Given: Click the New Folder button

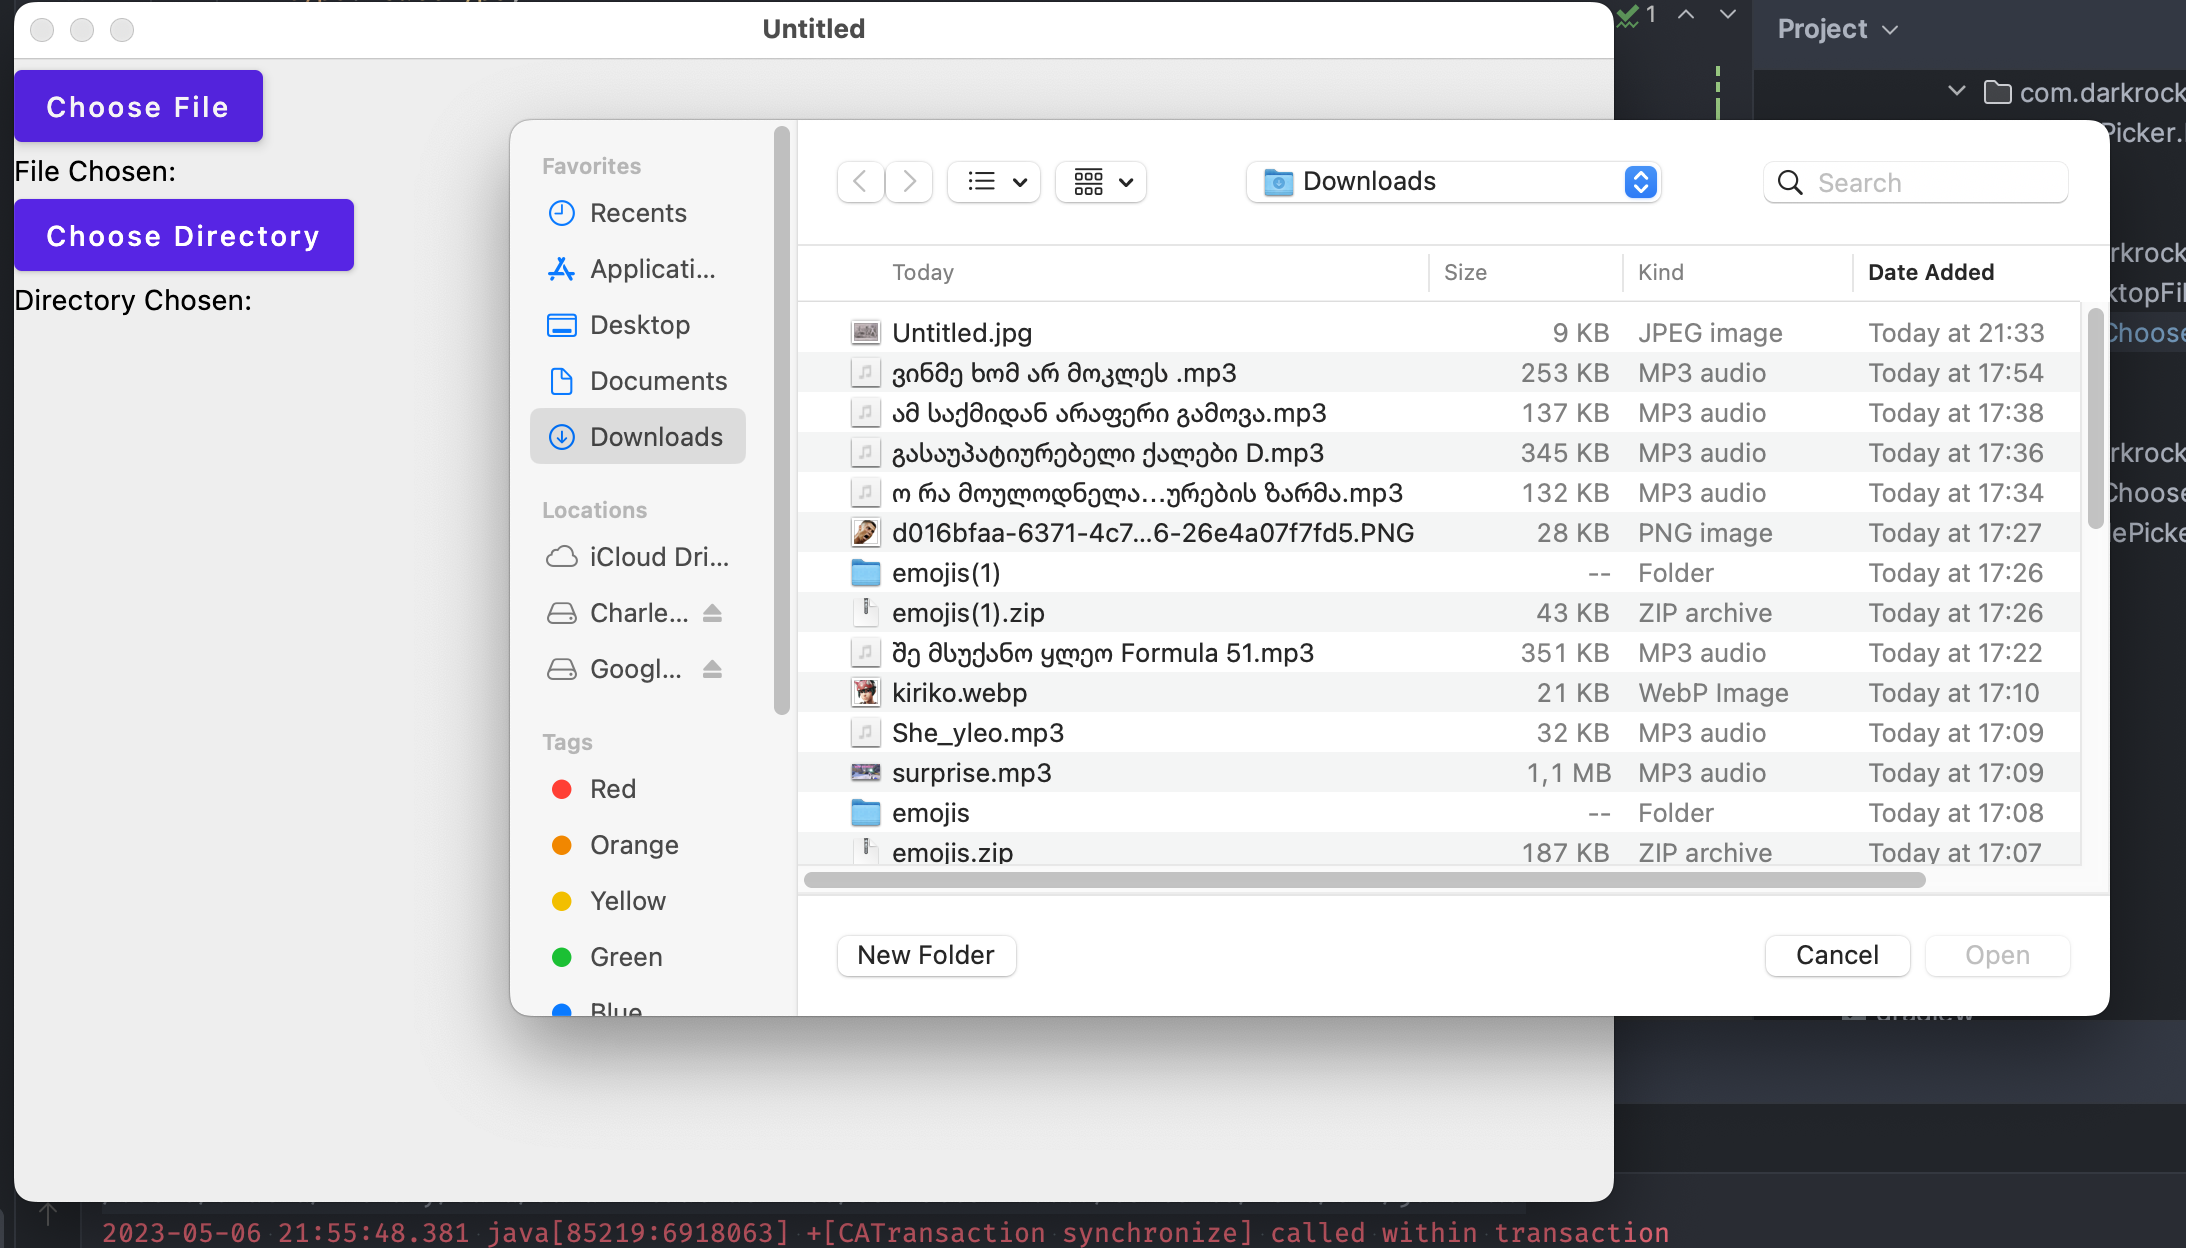Looking at the screenshot, I should tap(925, 955).
